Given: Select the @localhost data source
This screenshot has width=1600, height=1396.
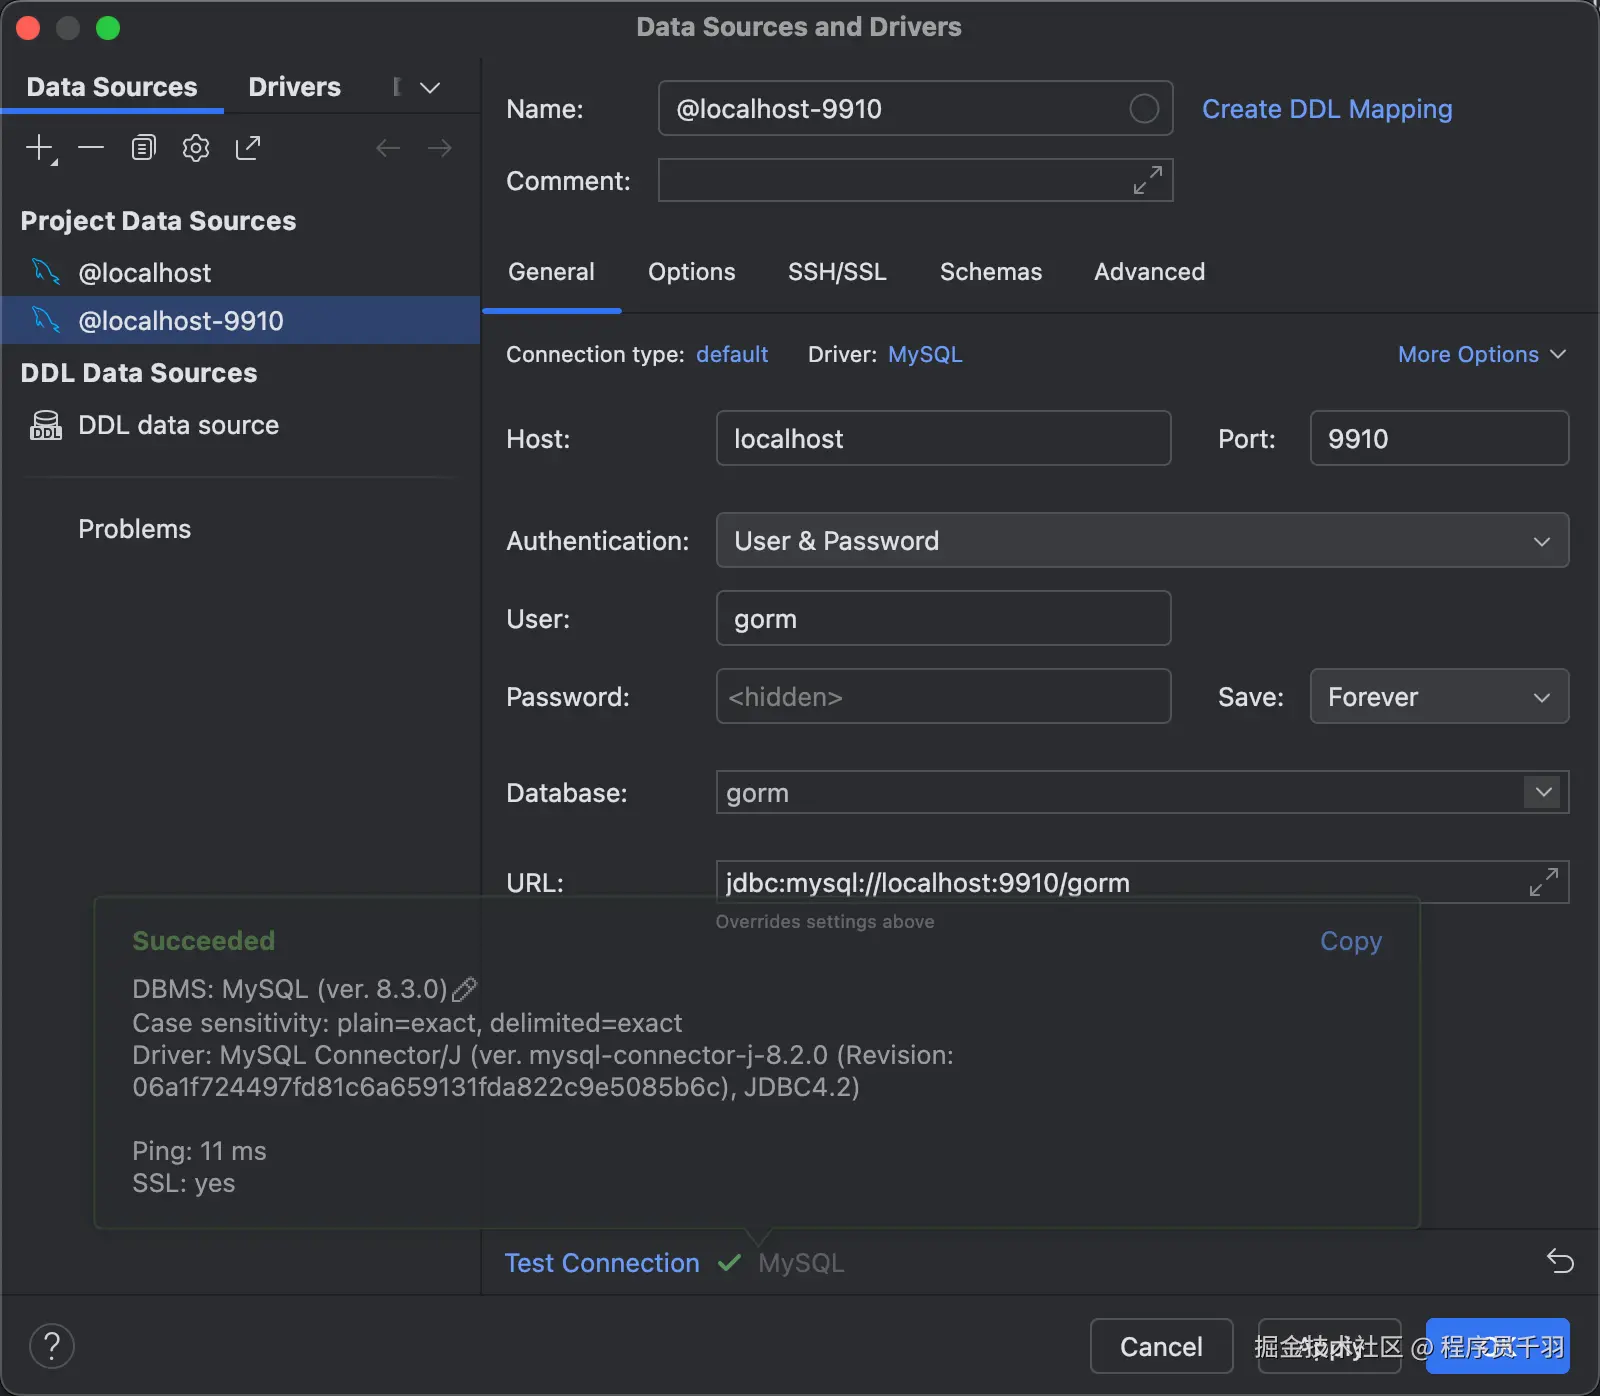Looking at the screenshot, I should pyautogui.click(x=145, y=273).
